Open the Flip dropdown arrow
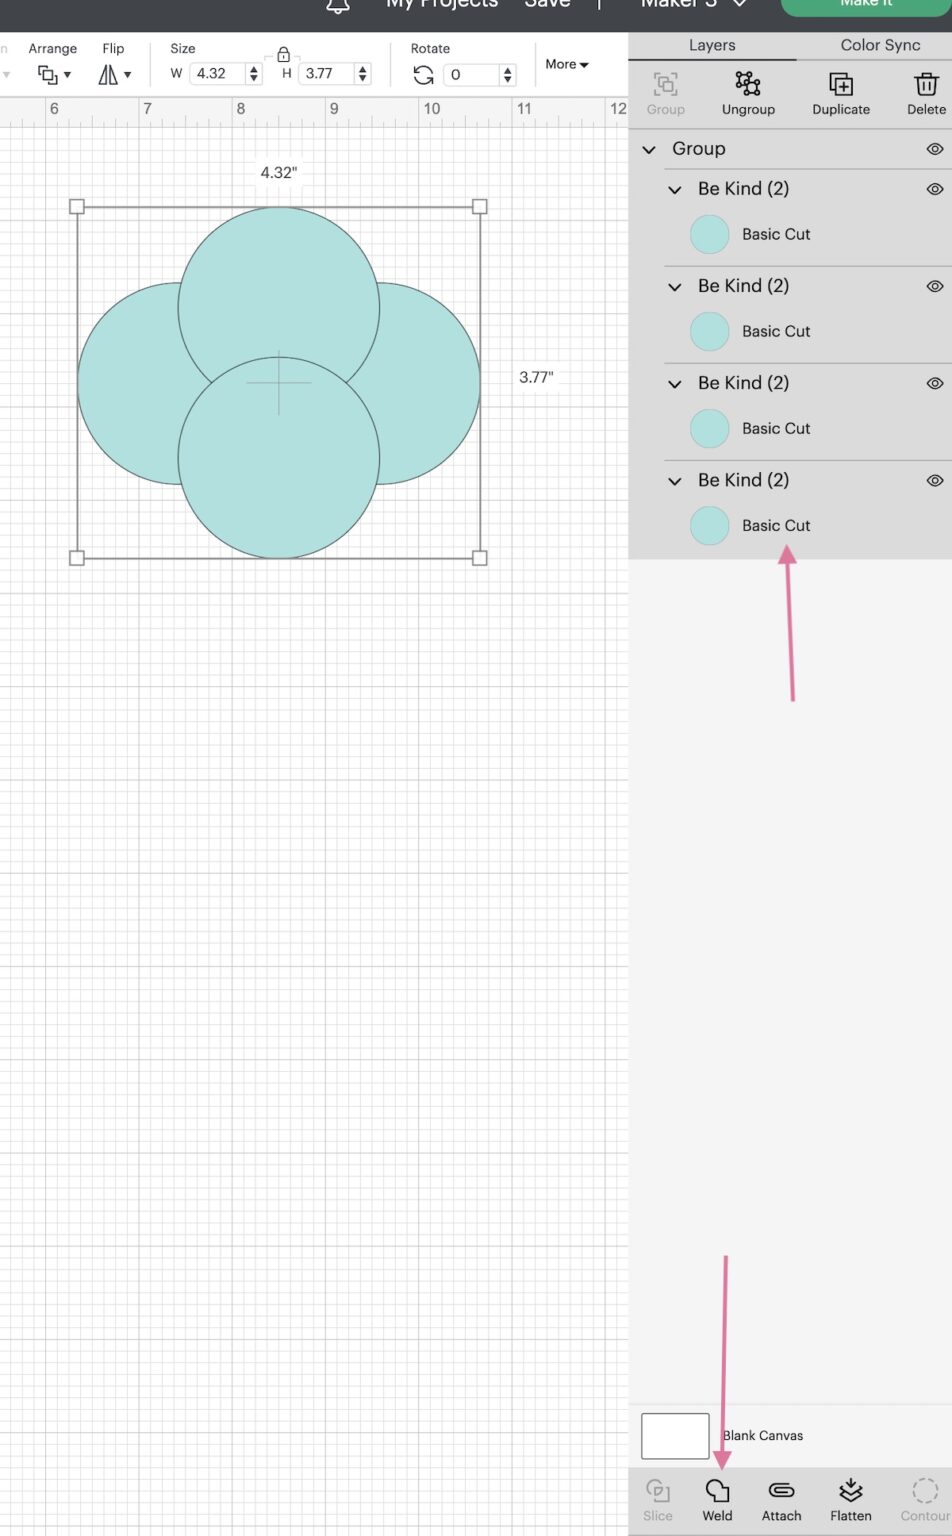 click(x=128, y=74)
